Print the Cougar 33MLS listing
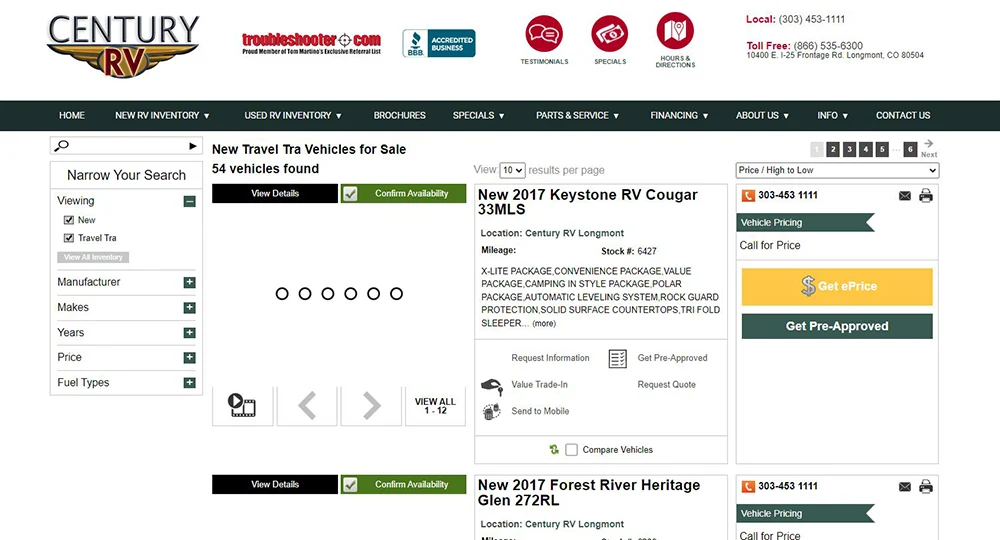The width and height of the screenshot is (1000, 540). click(x=925, y=196)
